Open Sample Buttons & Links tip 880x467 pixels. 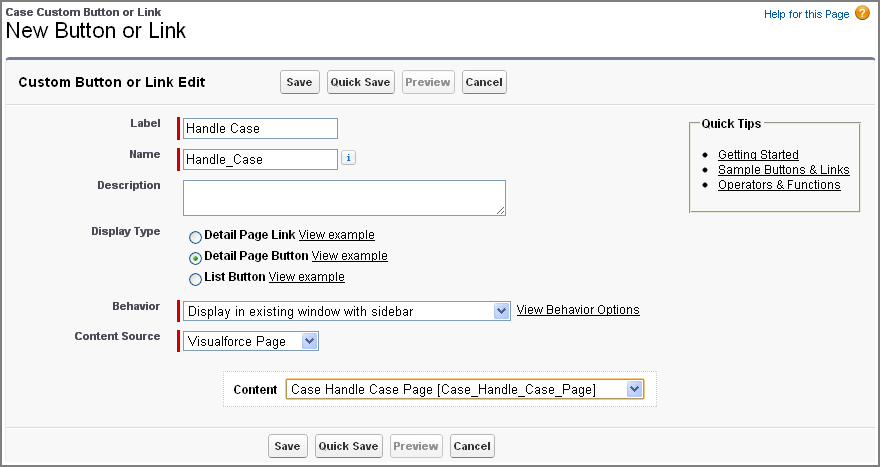click(x=783, y=170)
